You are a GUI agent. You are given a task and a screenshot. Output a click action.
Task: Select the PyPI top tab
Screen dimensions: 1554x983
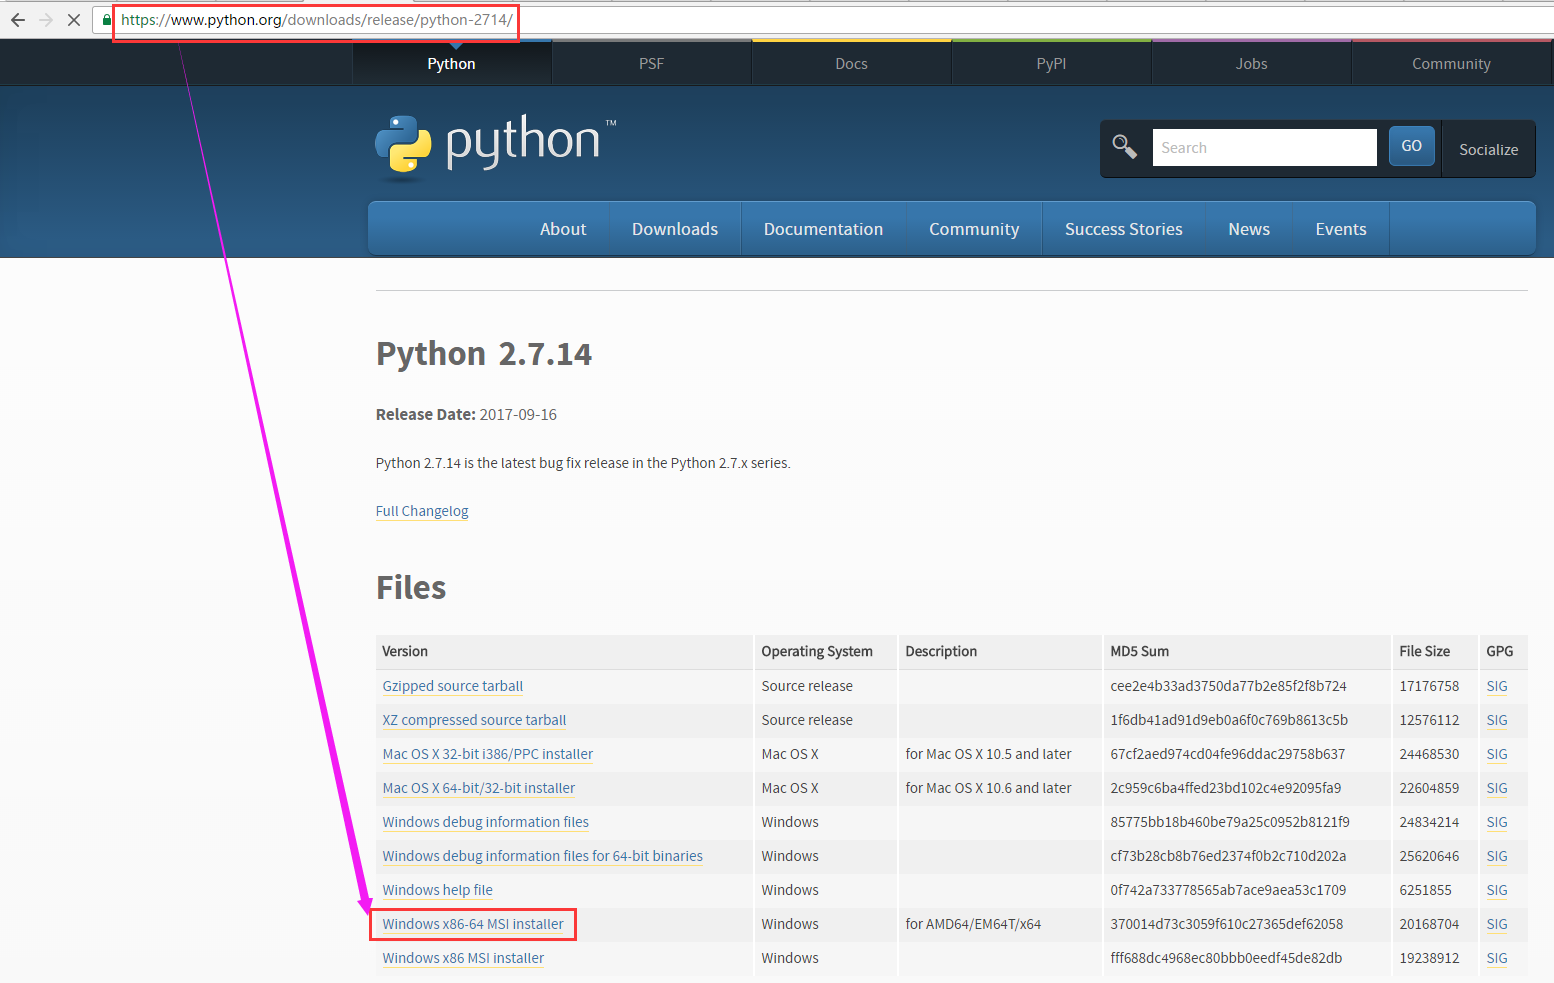point(1051,64)
